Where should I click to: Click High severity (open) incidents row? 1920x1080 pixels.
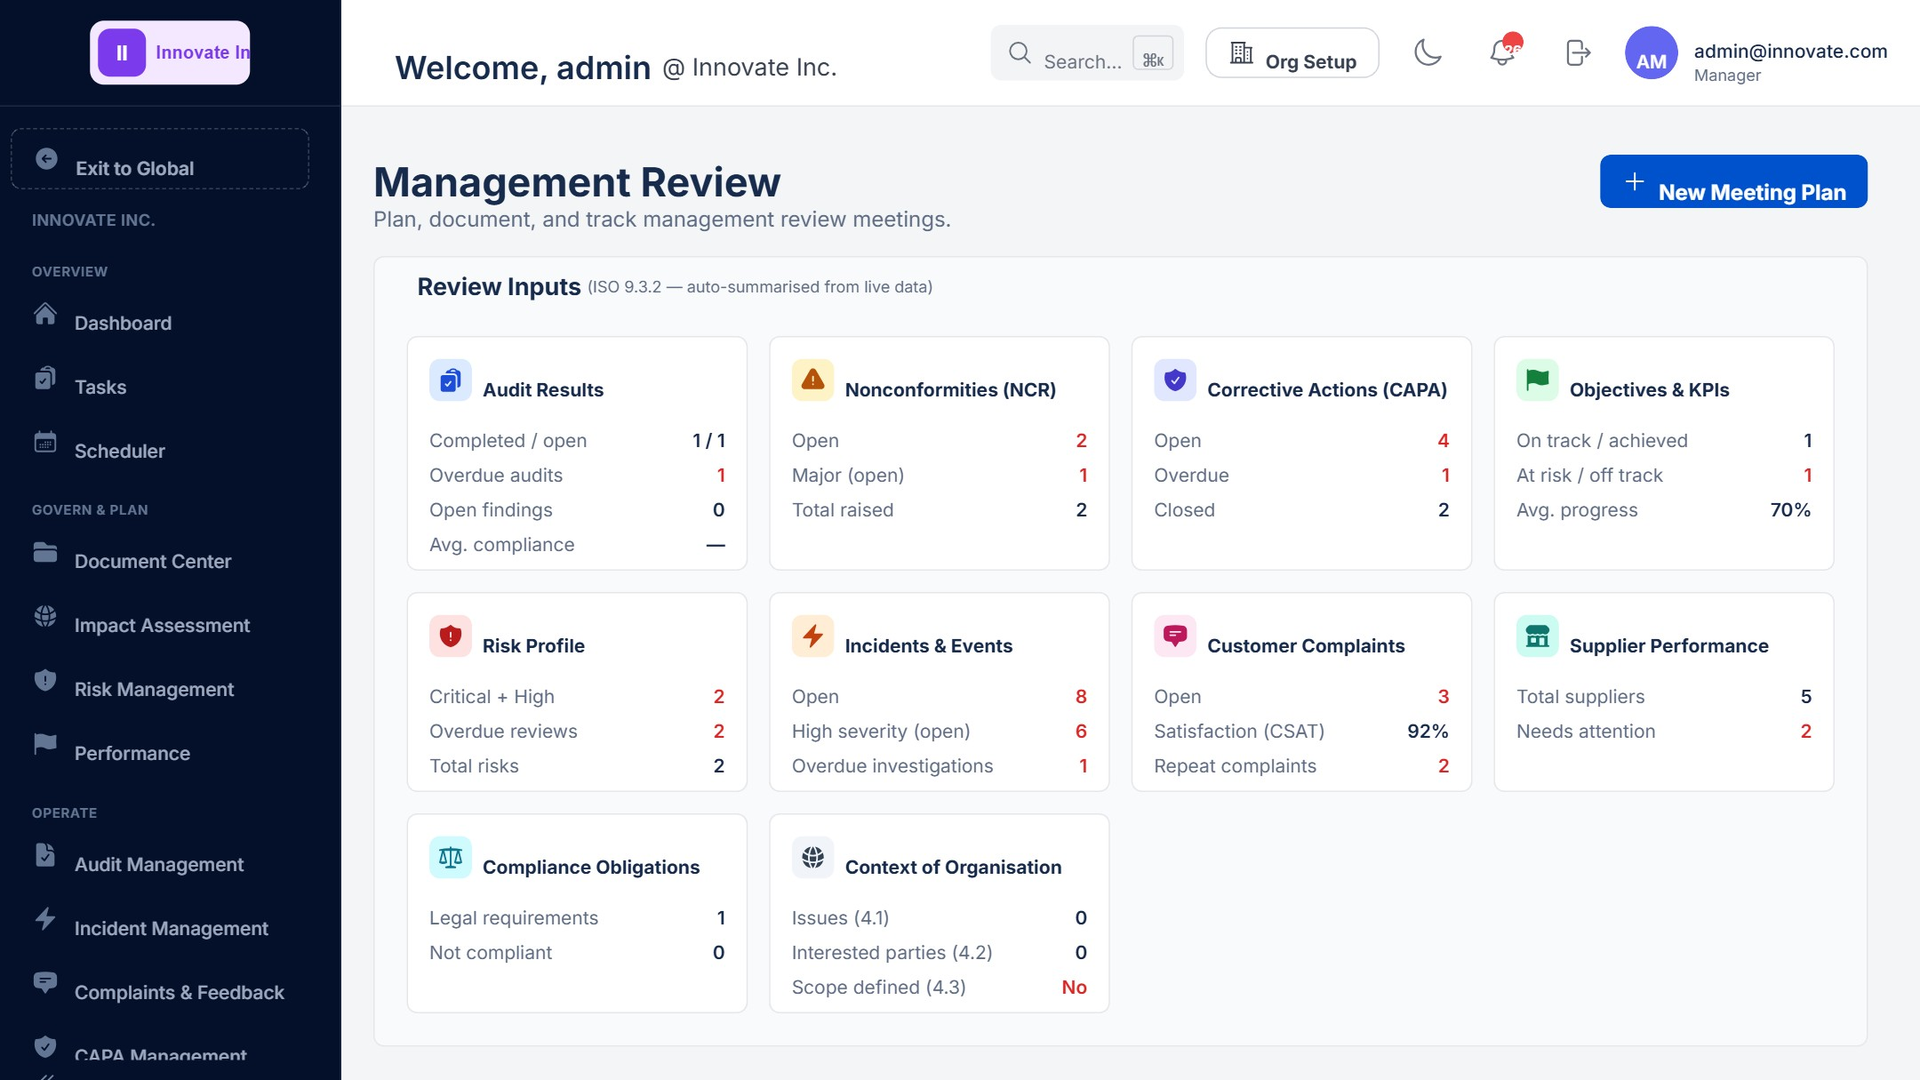pos(939,731)
